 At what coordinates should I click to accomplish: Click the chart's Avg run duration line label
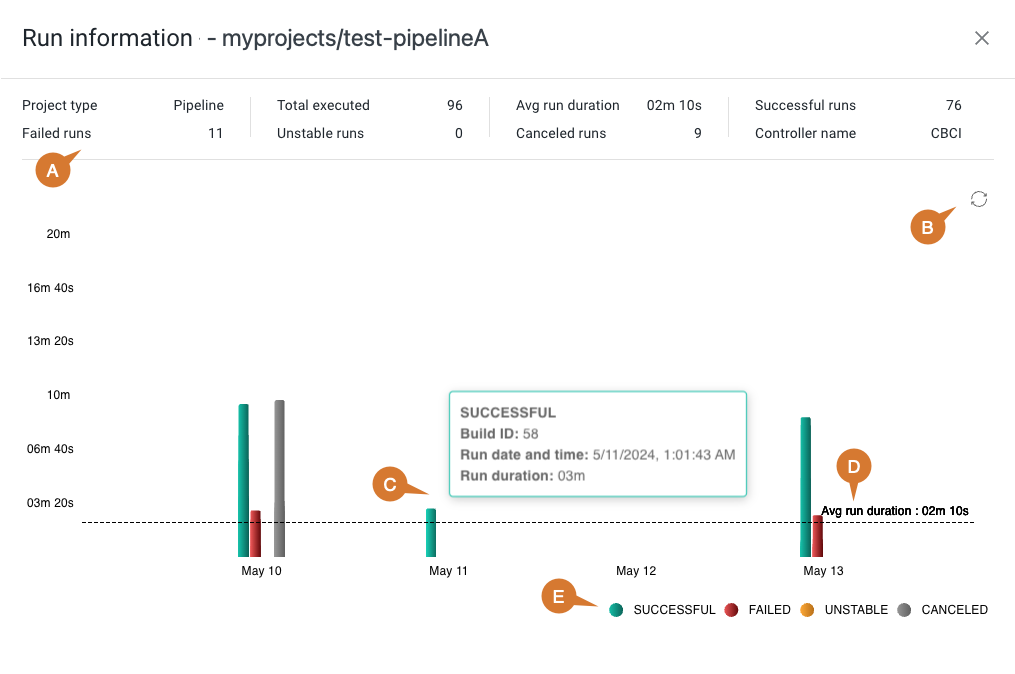coord(894,511)
